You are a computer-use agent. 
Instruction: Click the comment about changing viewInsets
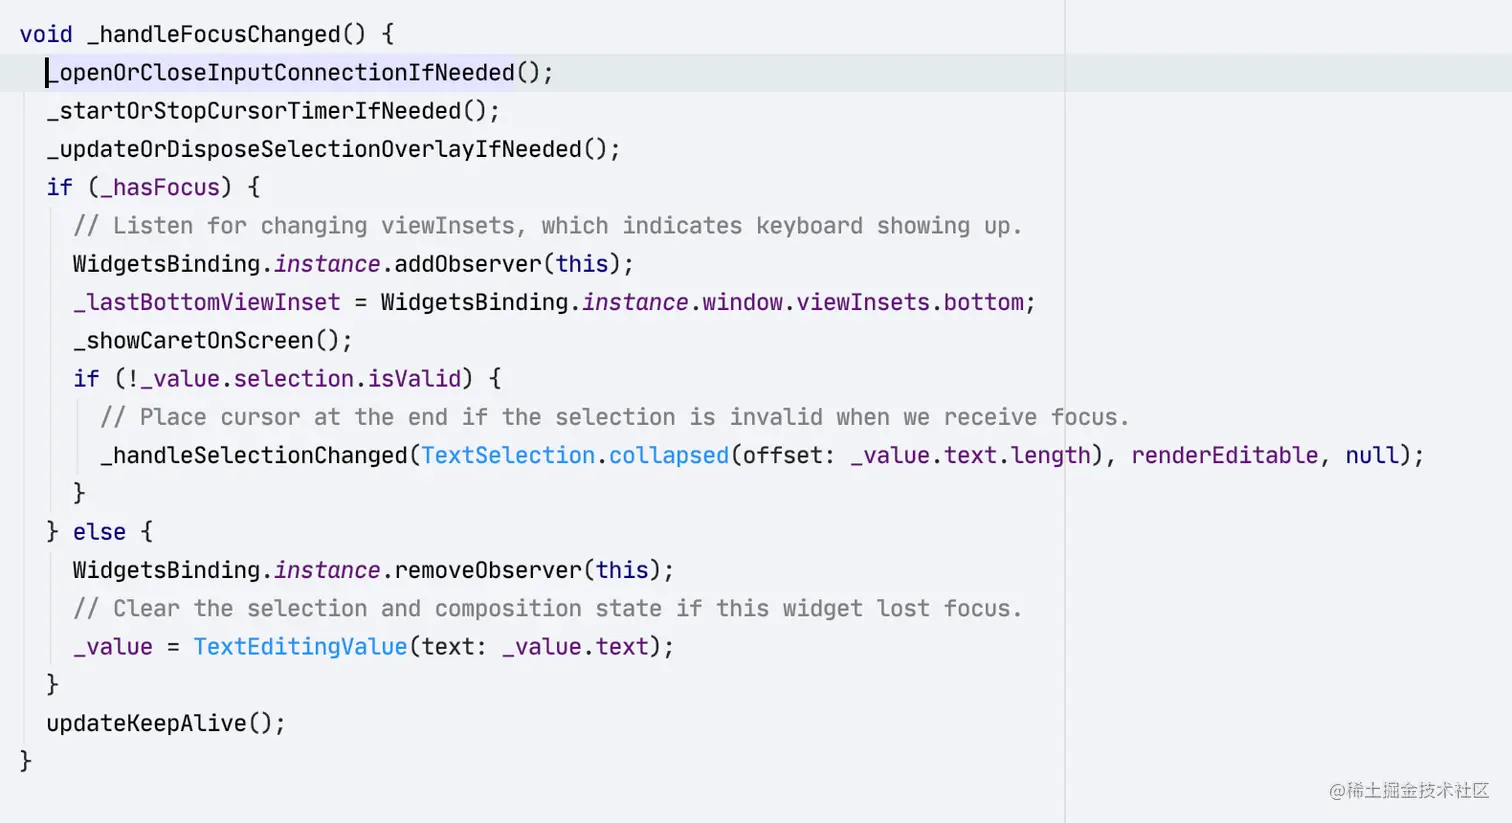point(547,226)
